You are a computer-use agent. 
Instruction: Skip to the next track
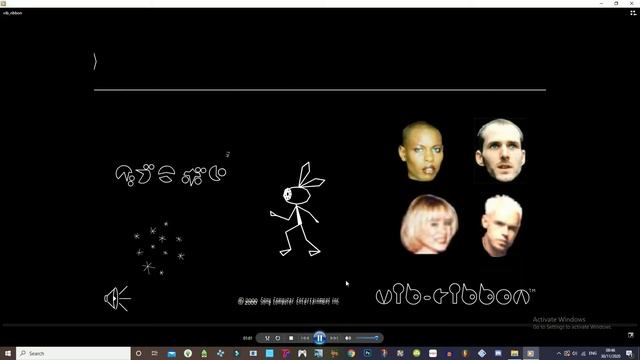[334, 338]
